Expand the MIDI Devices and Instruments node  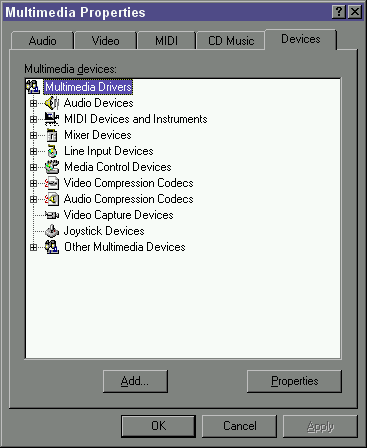pyautogui.click(x=33, y=119)
